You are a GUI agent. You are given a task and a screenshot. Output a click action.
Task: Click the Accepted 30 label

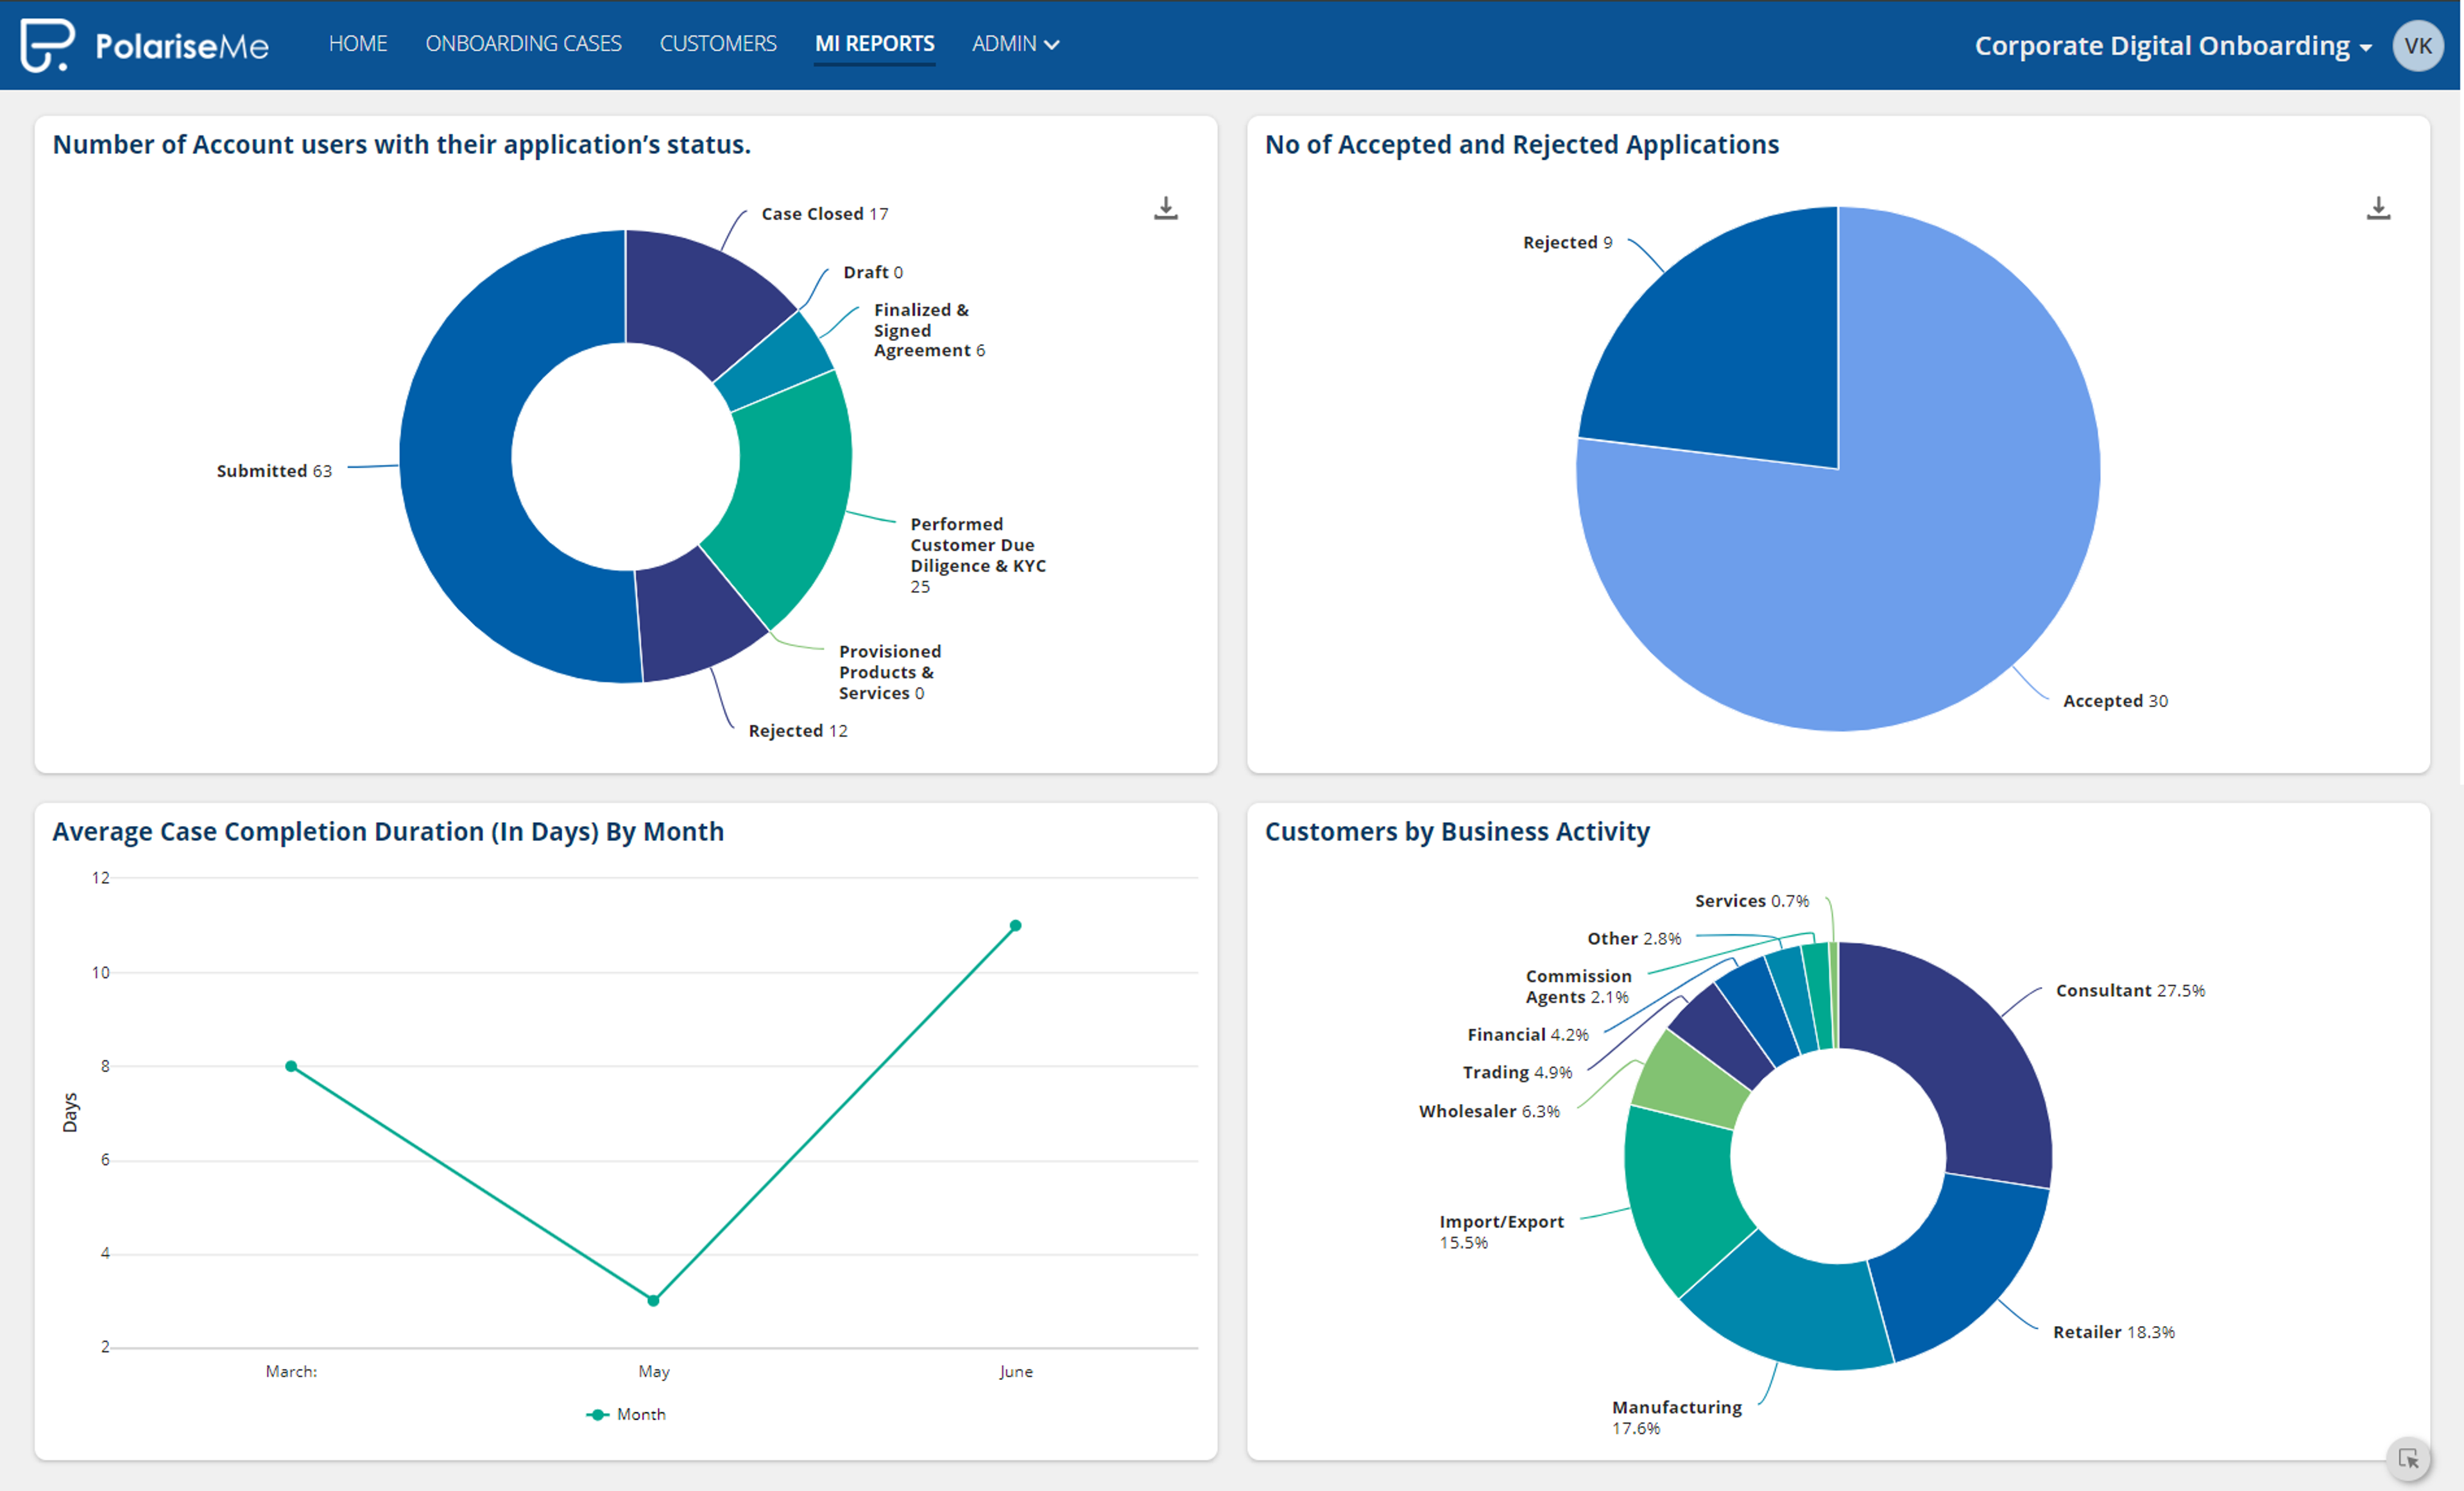click(2115, 701)
